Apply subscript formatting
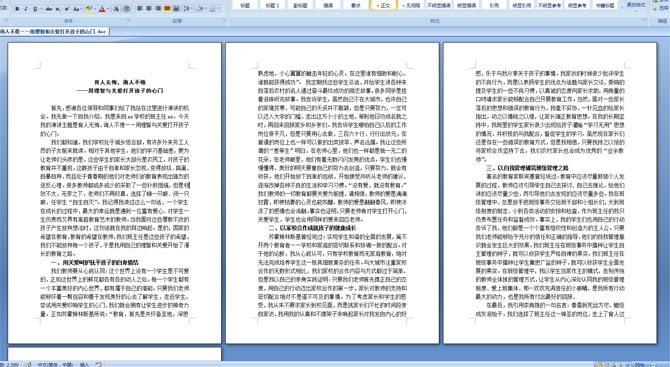 pyautogui.click(x=58, y=9)
